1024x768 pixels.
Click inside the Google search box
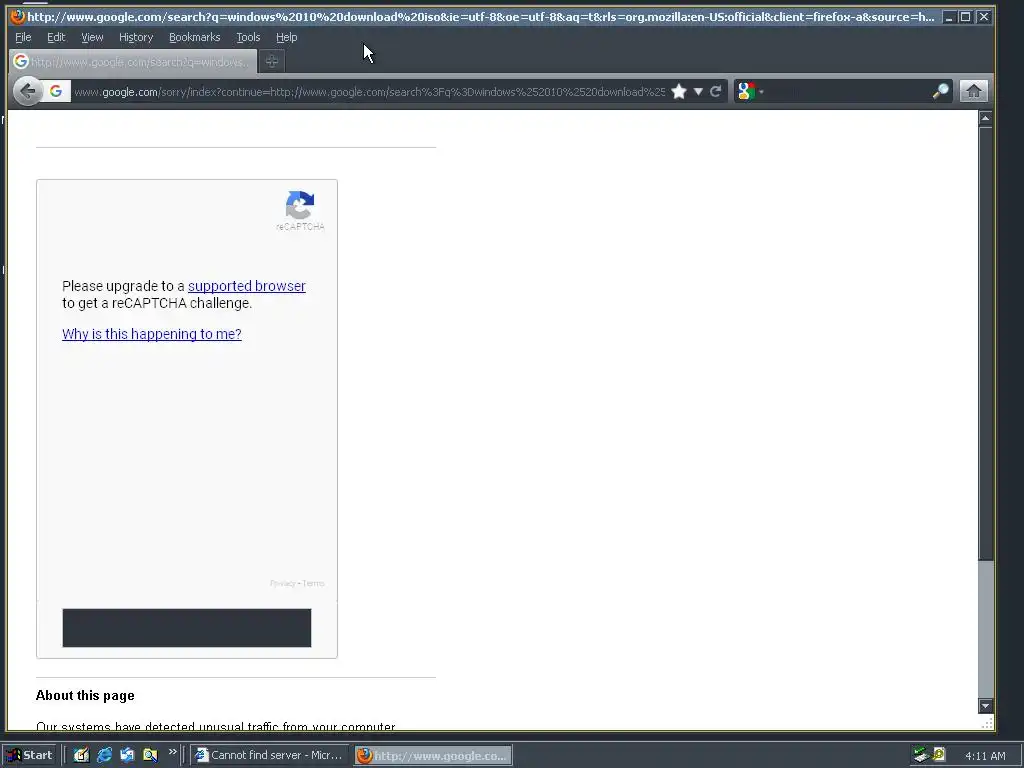(x=848, y=91)
